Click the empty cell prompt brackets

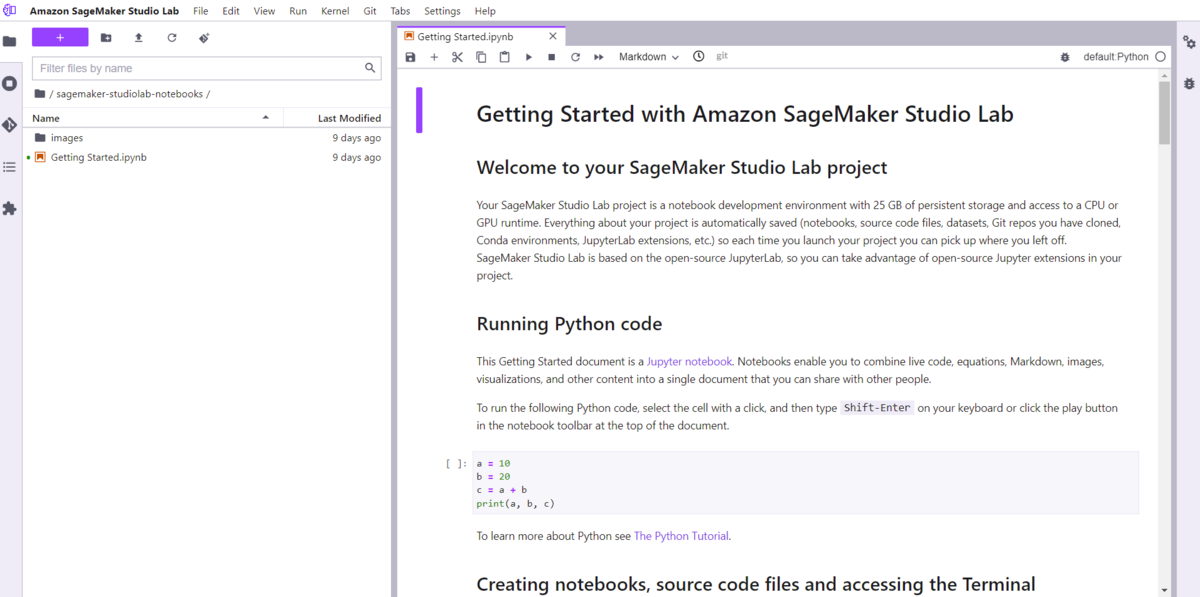click(456, 463)
